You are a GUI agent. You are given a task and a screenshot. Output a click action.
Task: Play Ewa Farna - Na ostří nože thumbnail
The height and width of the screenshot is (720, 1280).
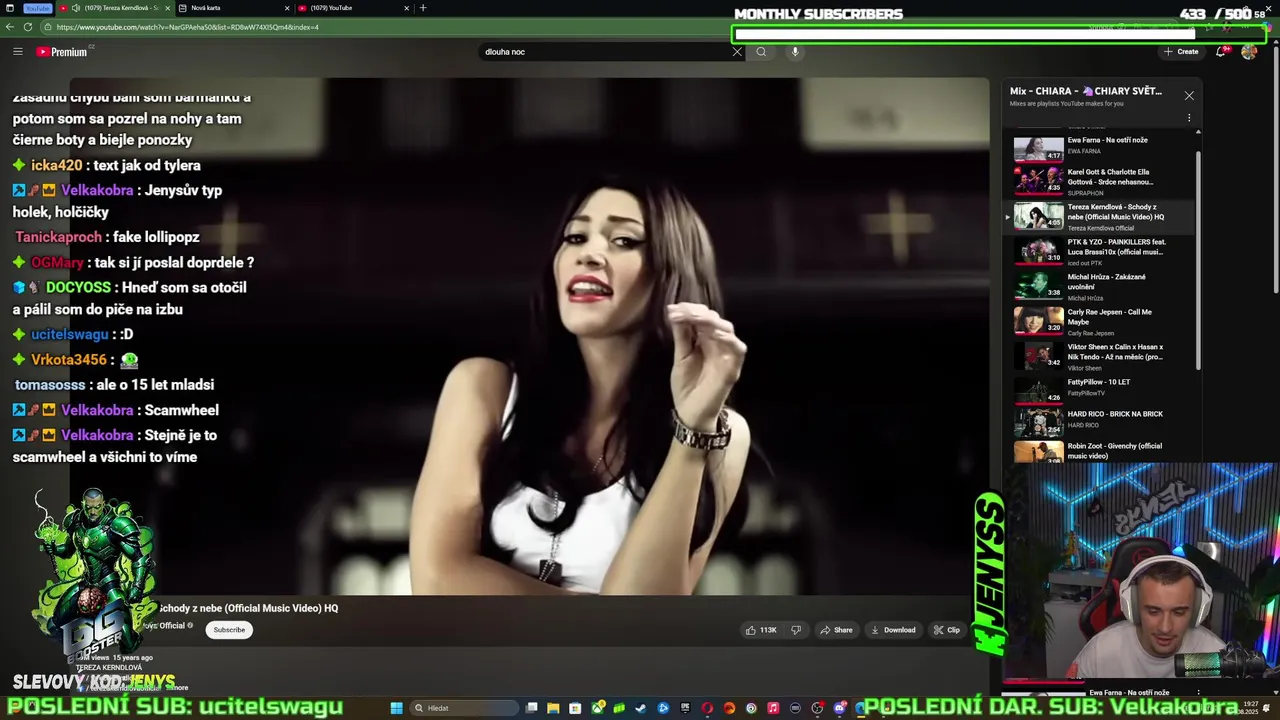point(1039,148)
